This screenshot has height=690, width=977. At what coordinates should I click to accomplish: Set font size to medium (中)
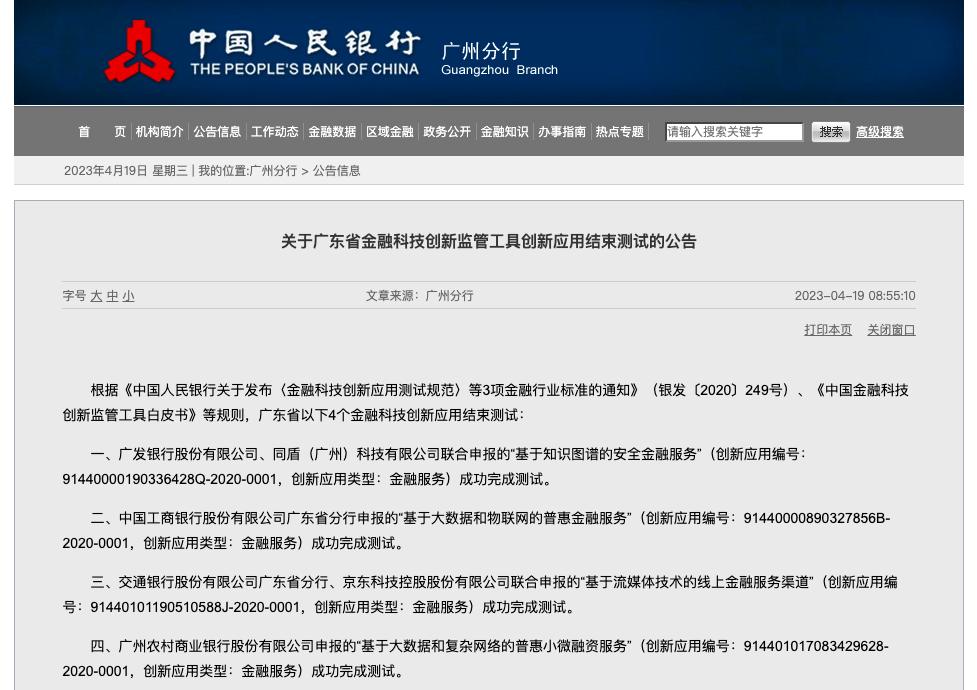[x=112, y=296]
